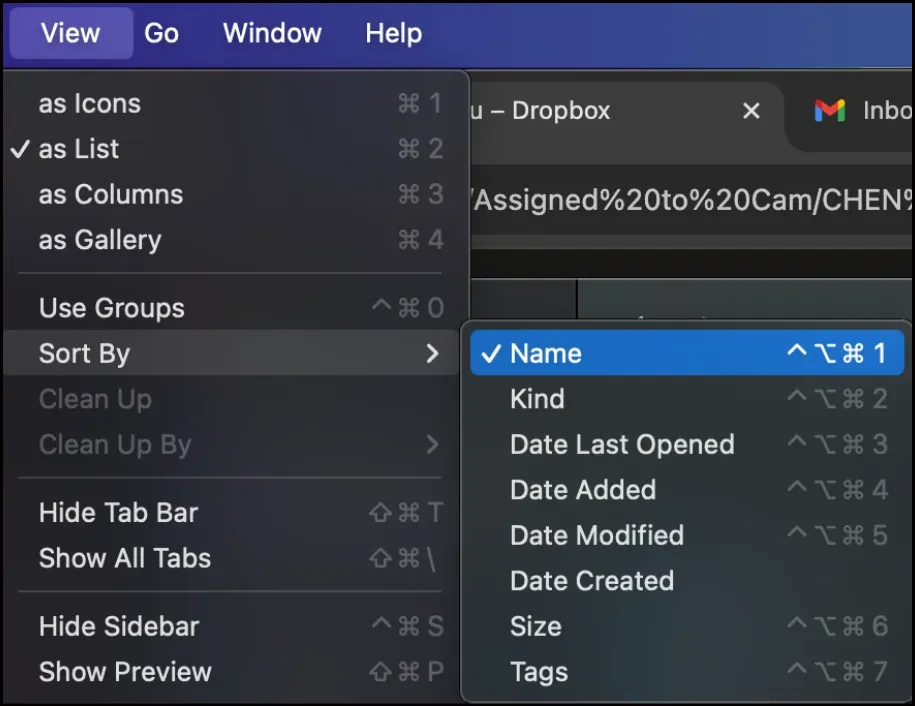
Task: Sort files by Date Last Opened
Action: tap(622, 444)
